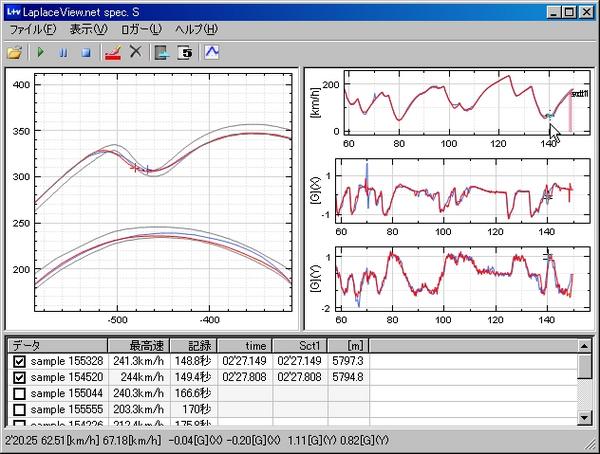Toggle the graph view chart icon
Screen dimensions: 600x454
212,52
